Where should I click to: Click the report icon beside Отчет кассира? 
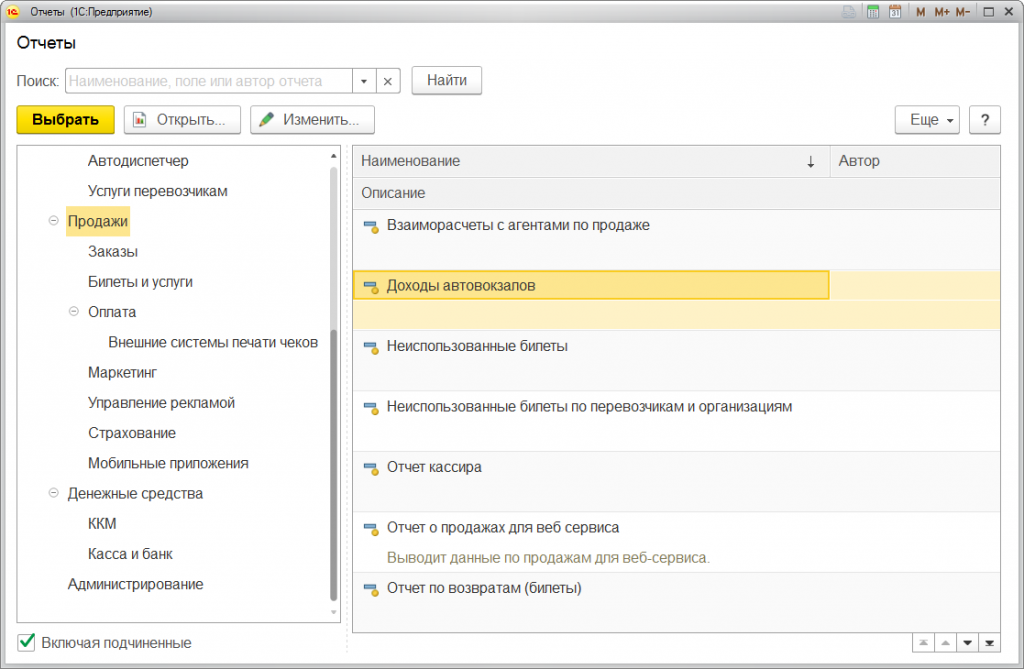[370, 468]
